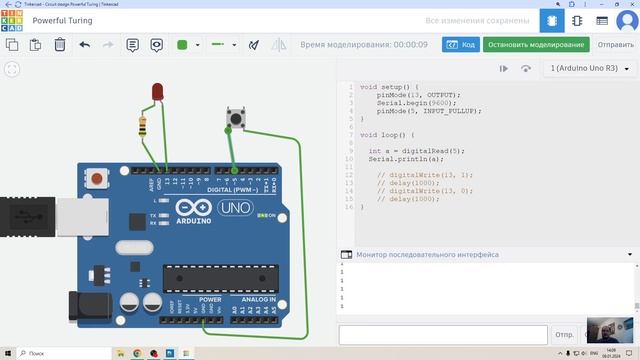
Task: Click the serial monitor input field
Action: (443, 335)
